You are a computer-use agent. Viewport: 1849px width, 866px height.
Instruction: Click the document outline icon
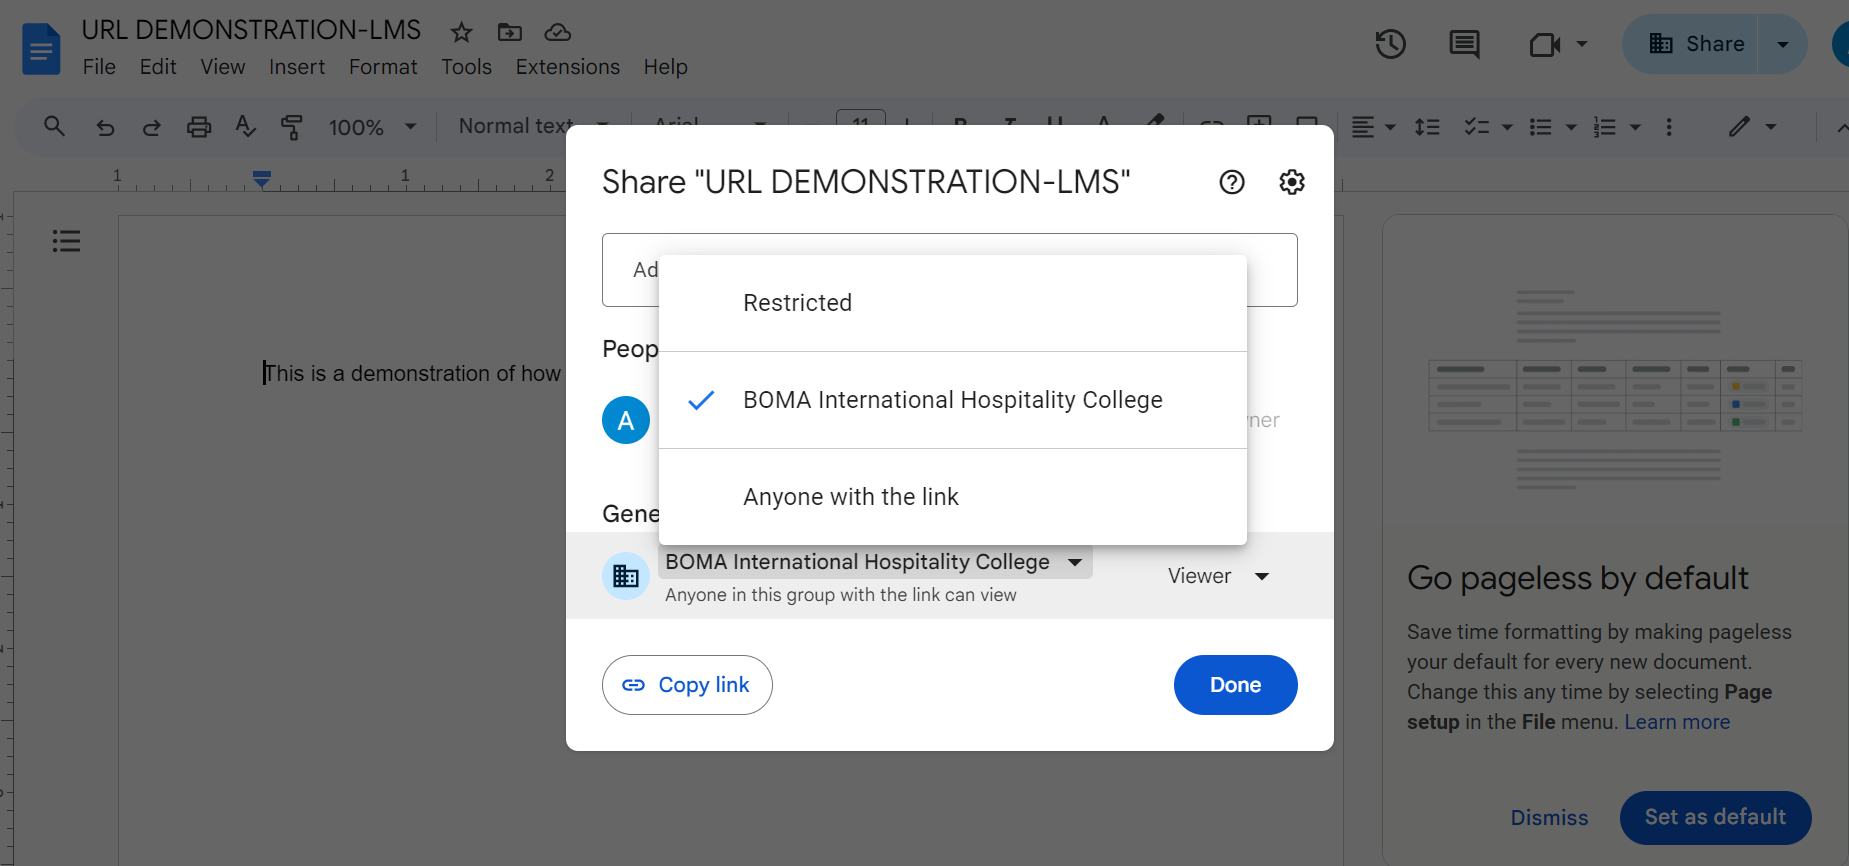coord(66,241)
